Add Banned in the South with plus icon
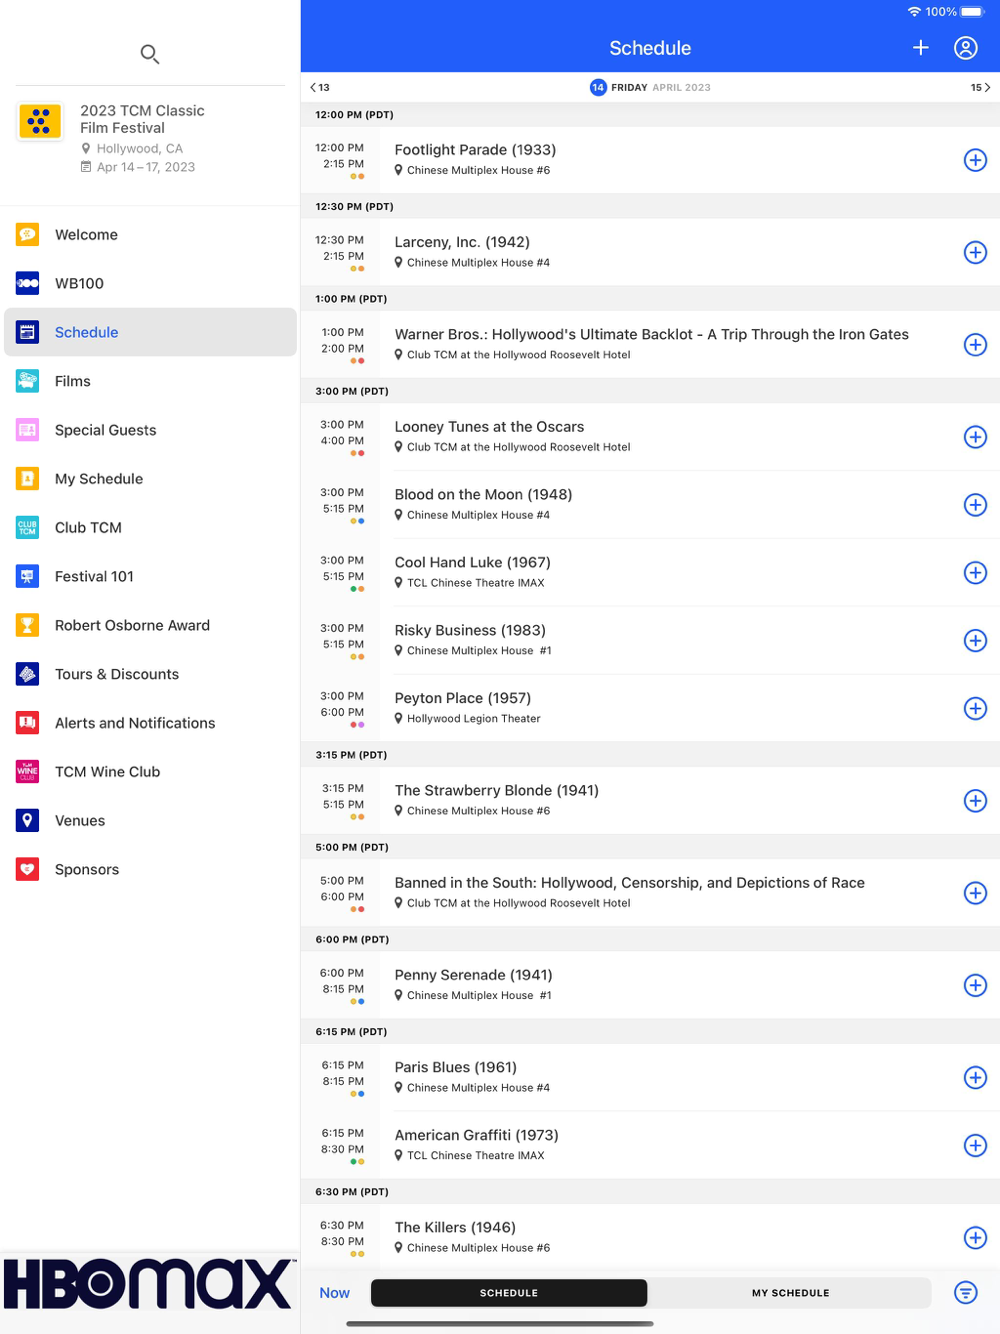 [975, 893]
